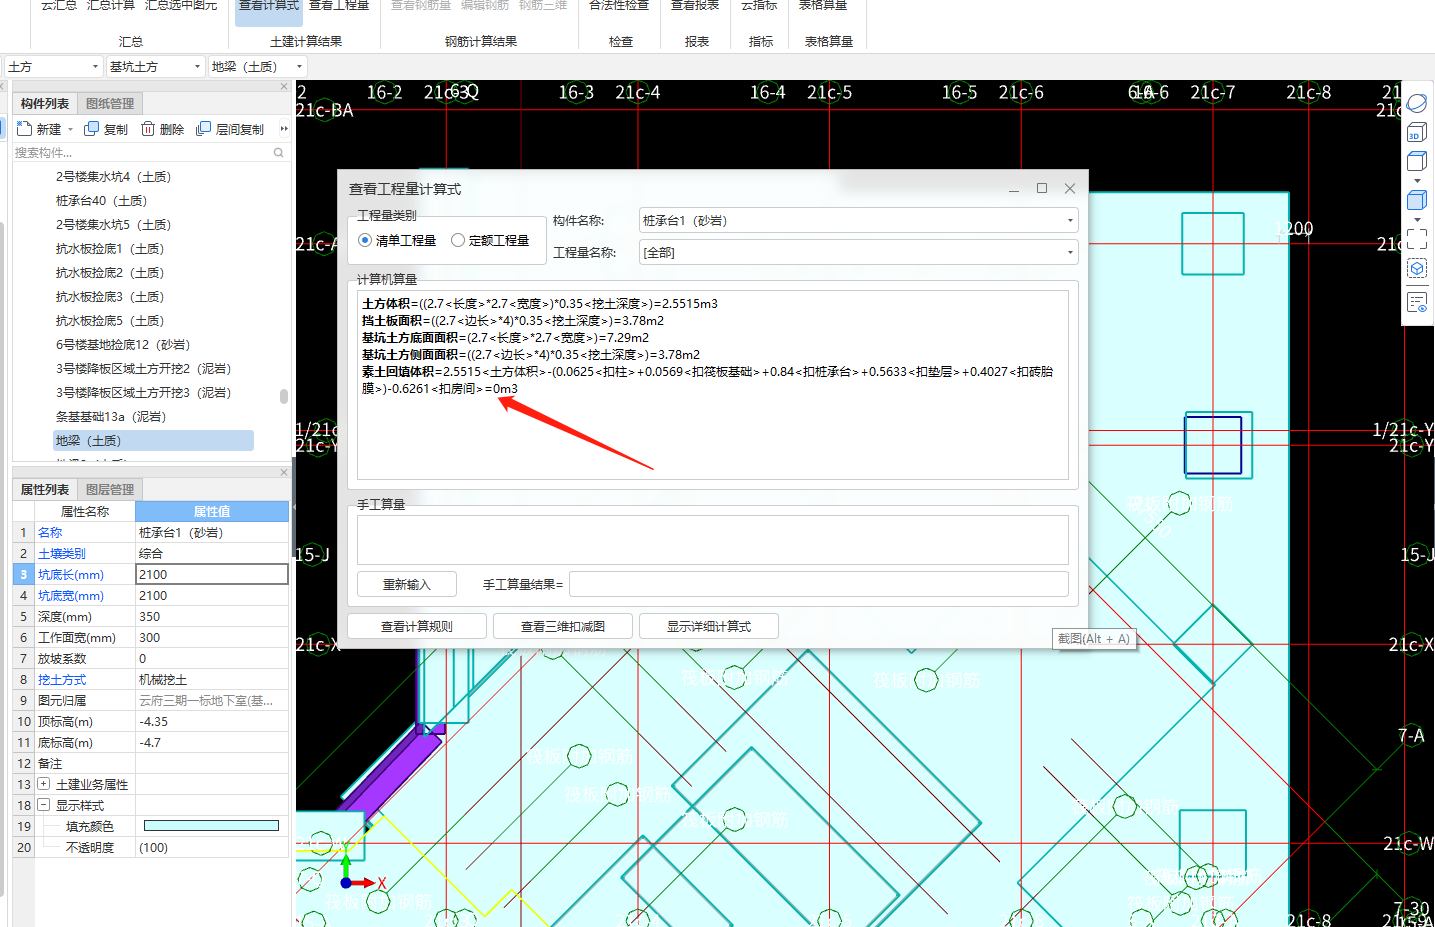Click the 查看三维扣减图 button
The height and width of the screenshot is (927, 1435).
pyautogui.click(x=563, y=626)
